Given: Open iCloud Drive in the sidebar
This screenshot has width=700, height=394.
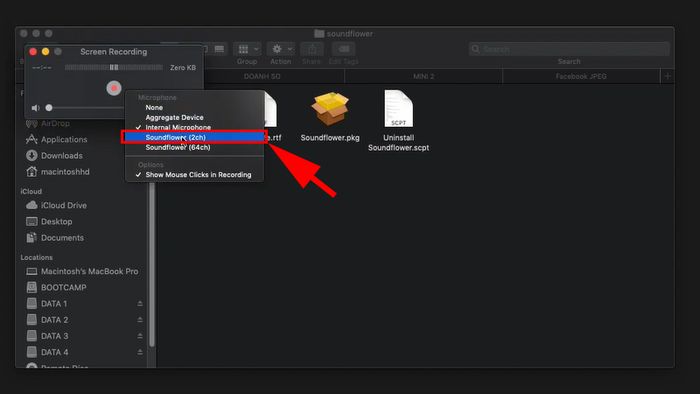Looking at the screenshot, I should 64,205.
